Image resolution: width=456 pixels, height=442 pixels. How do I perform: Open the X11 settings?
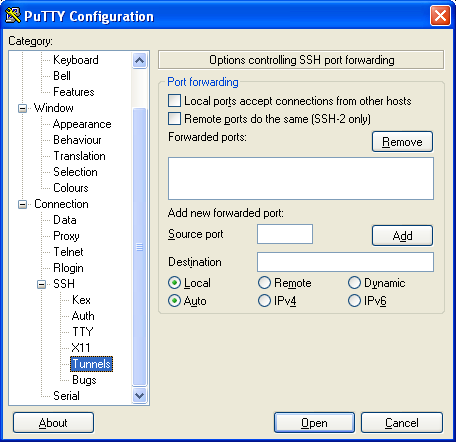pyautogui.click(x=81, y=348)
